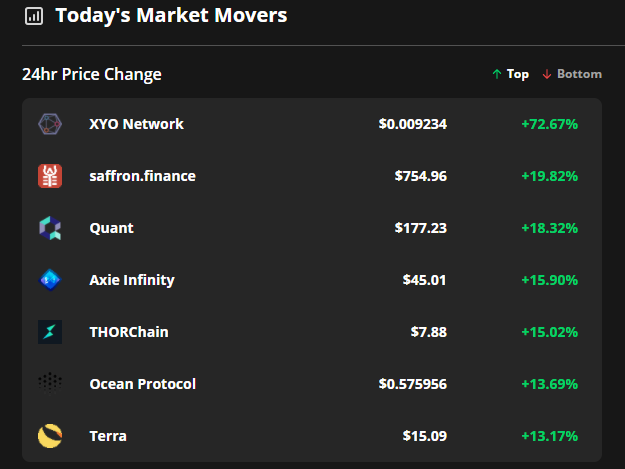The image size is (625, 469).
Task: Open the saffron.finance name link
Action: (142, 176)
